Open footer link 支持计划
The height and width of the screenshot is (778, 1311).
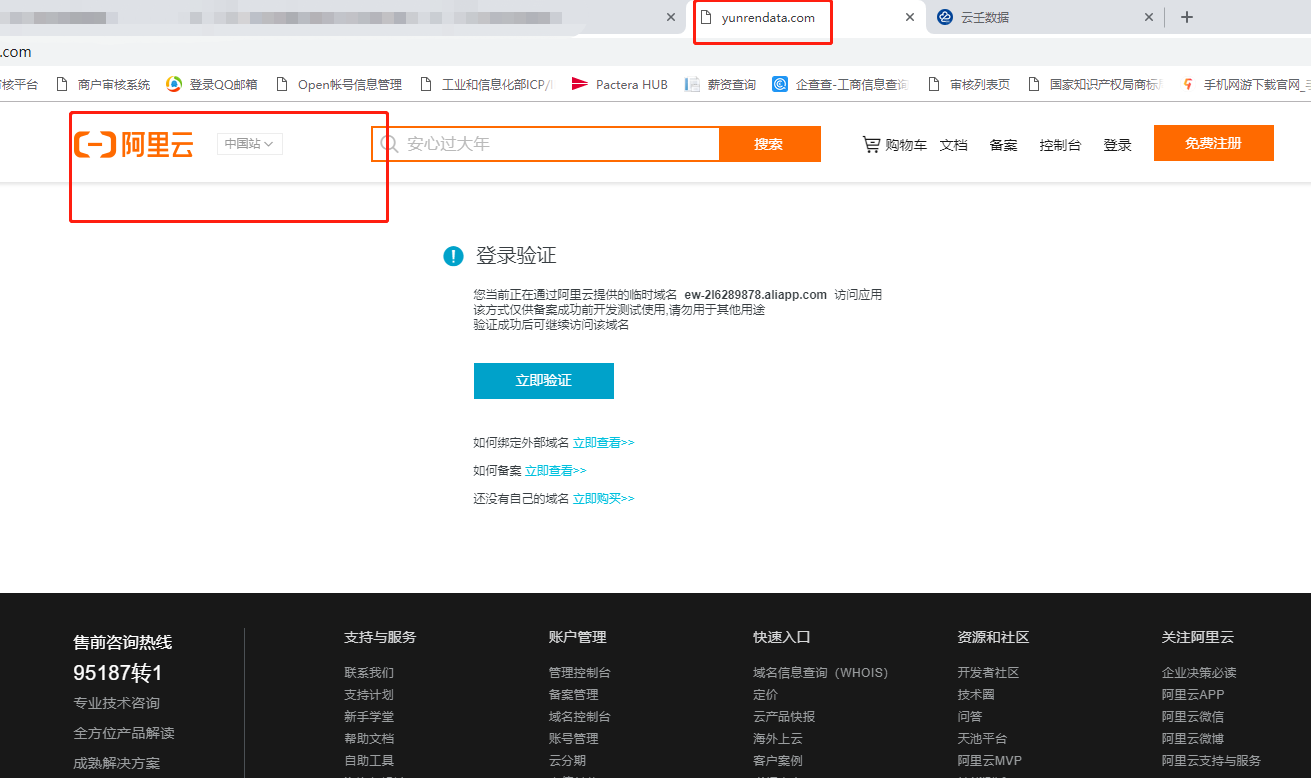pos(369,695)
